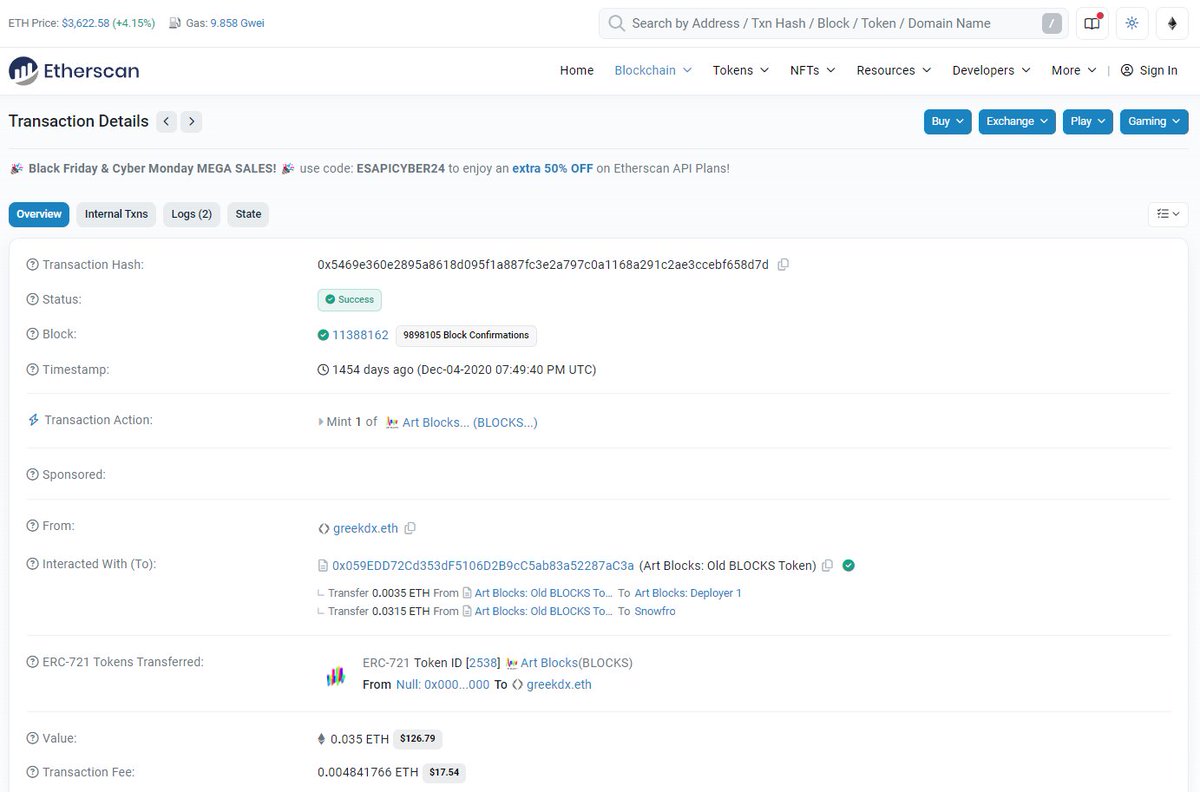Click help icon next to Timestamp

point(33,369)
